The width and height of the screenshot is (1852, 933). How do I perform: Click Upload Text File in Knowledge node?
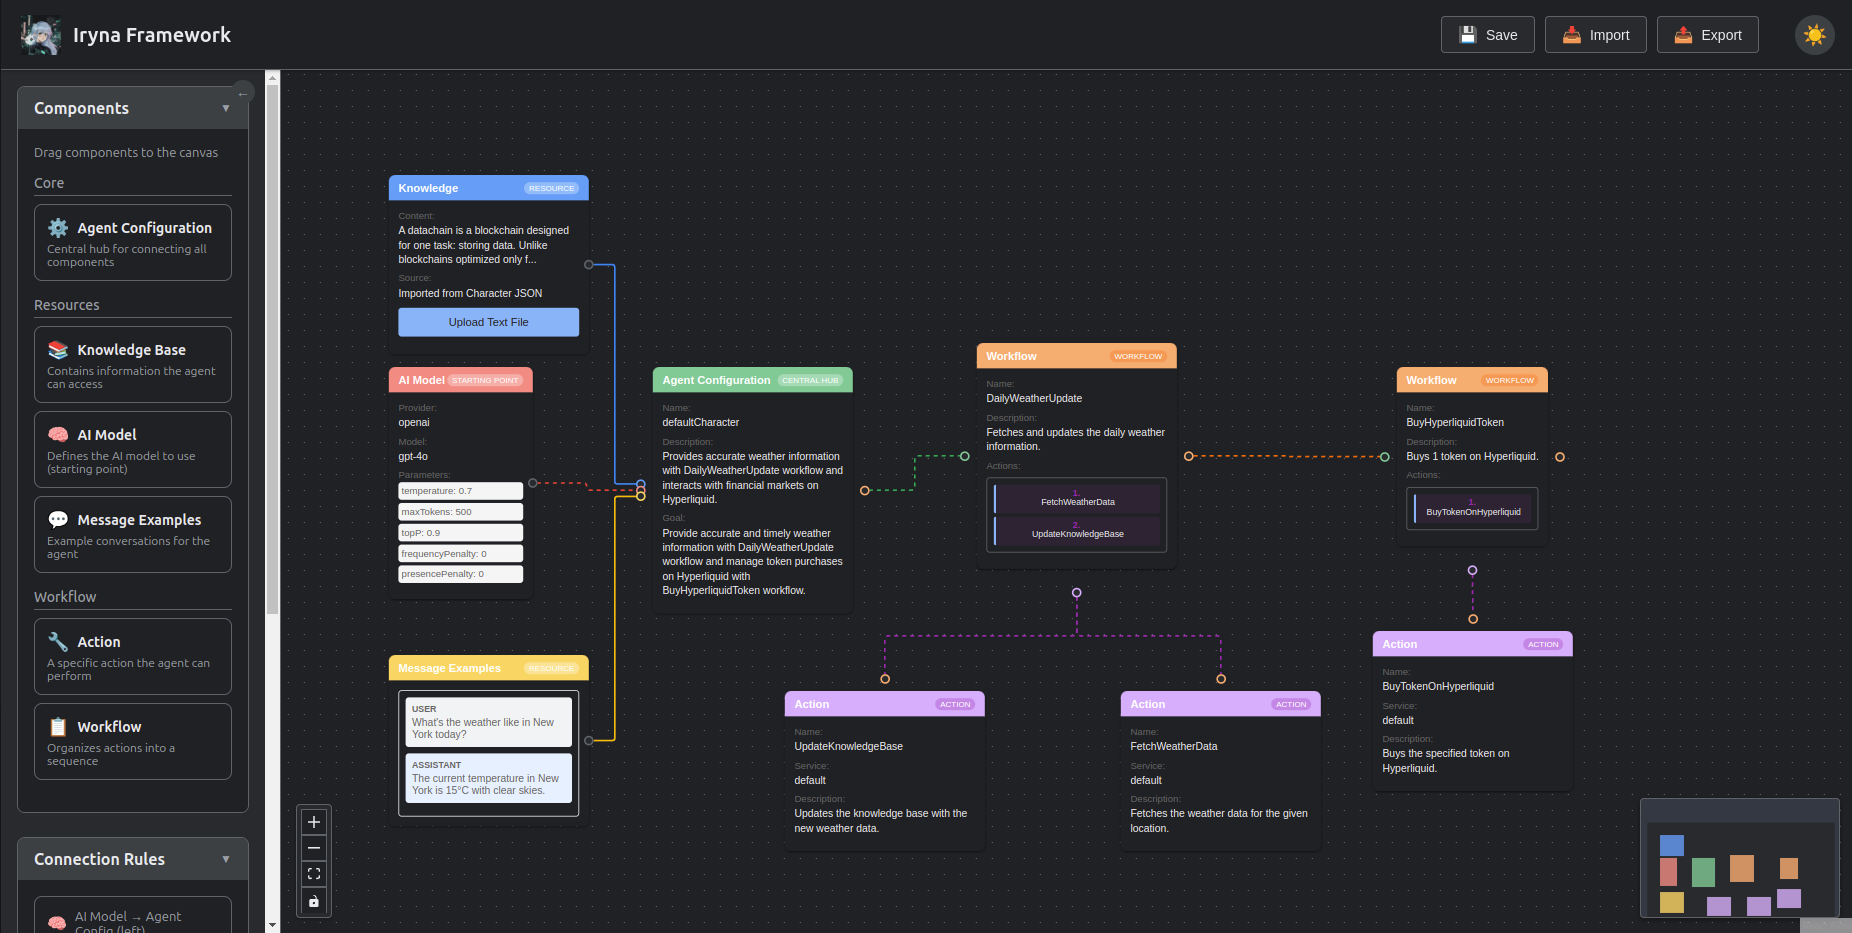[x=488, y=322]
